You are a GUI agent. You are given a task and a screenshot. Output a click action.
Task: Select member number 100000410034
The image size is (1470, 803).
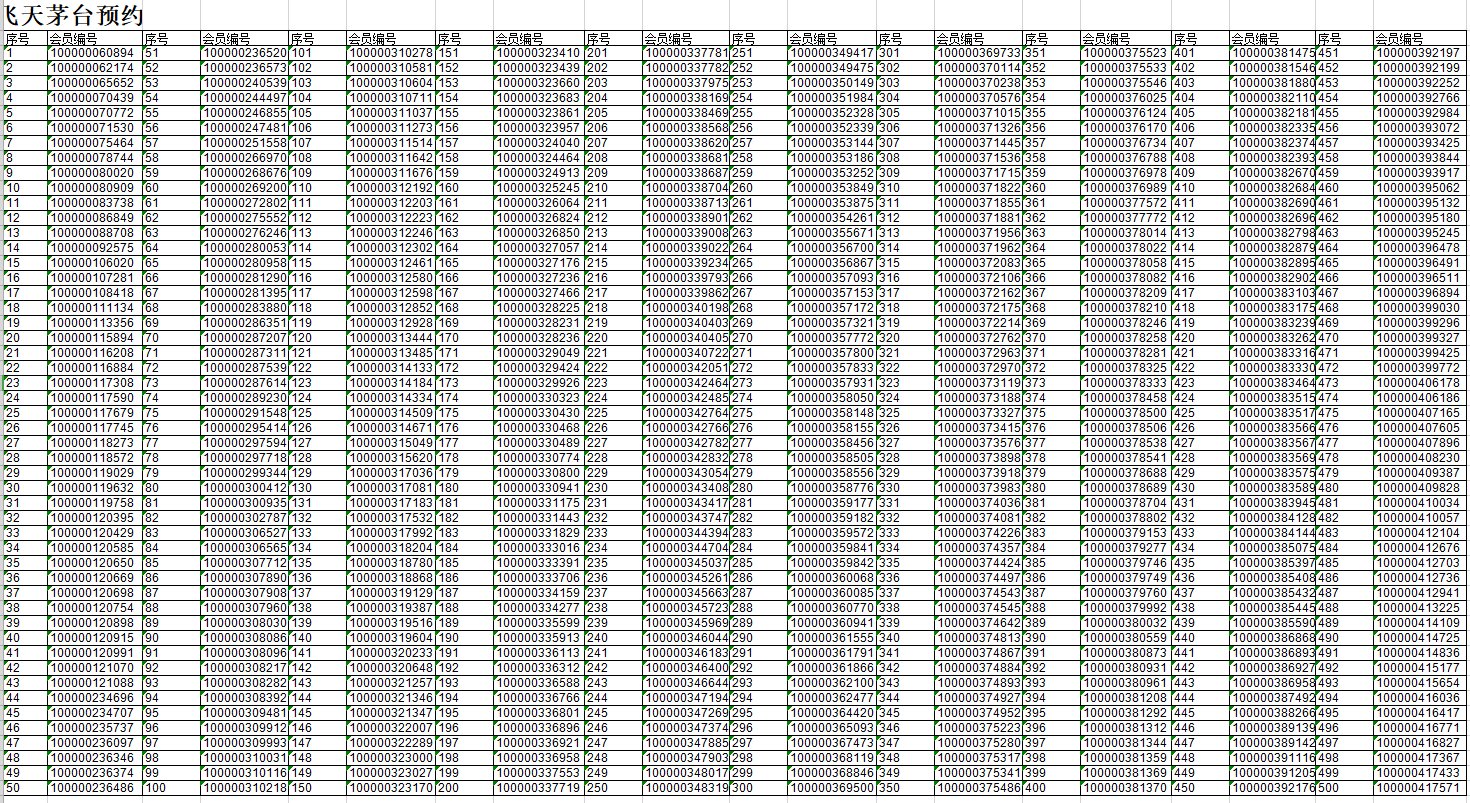1418,503
